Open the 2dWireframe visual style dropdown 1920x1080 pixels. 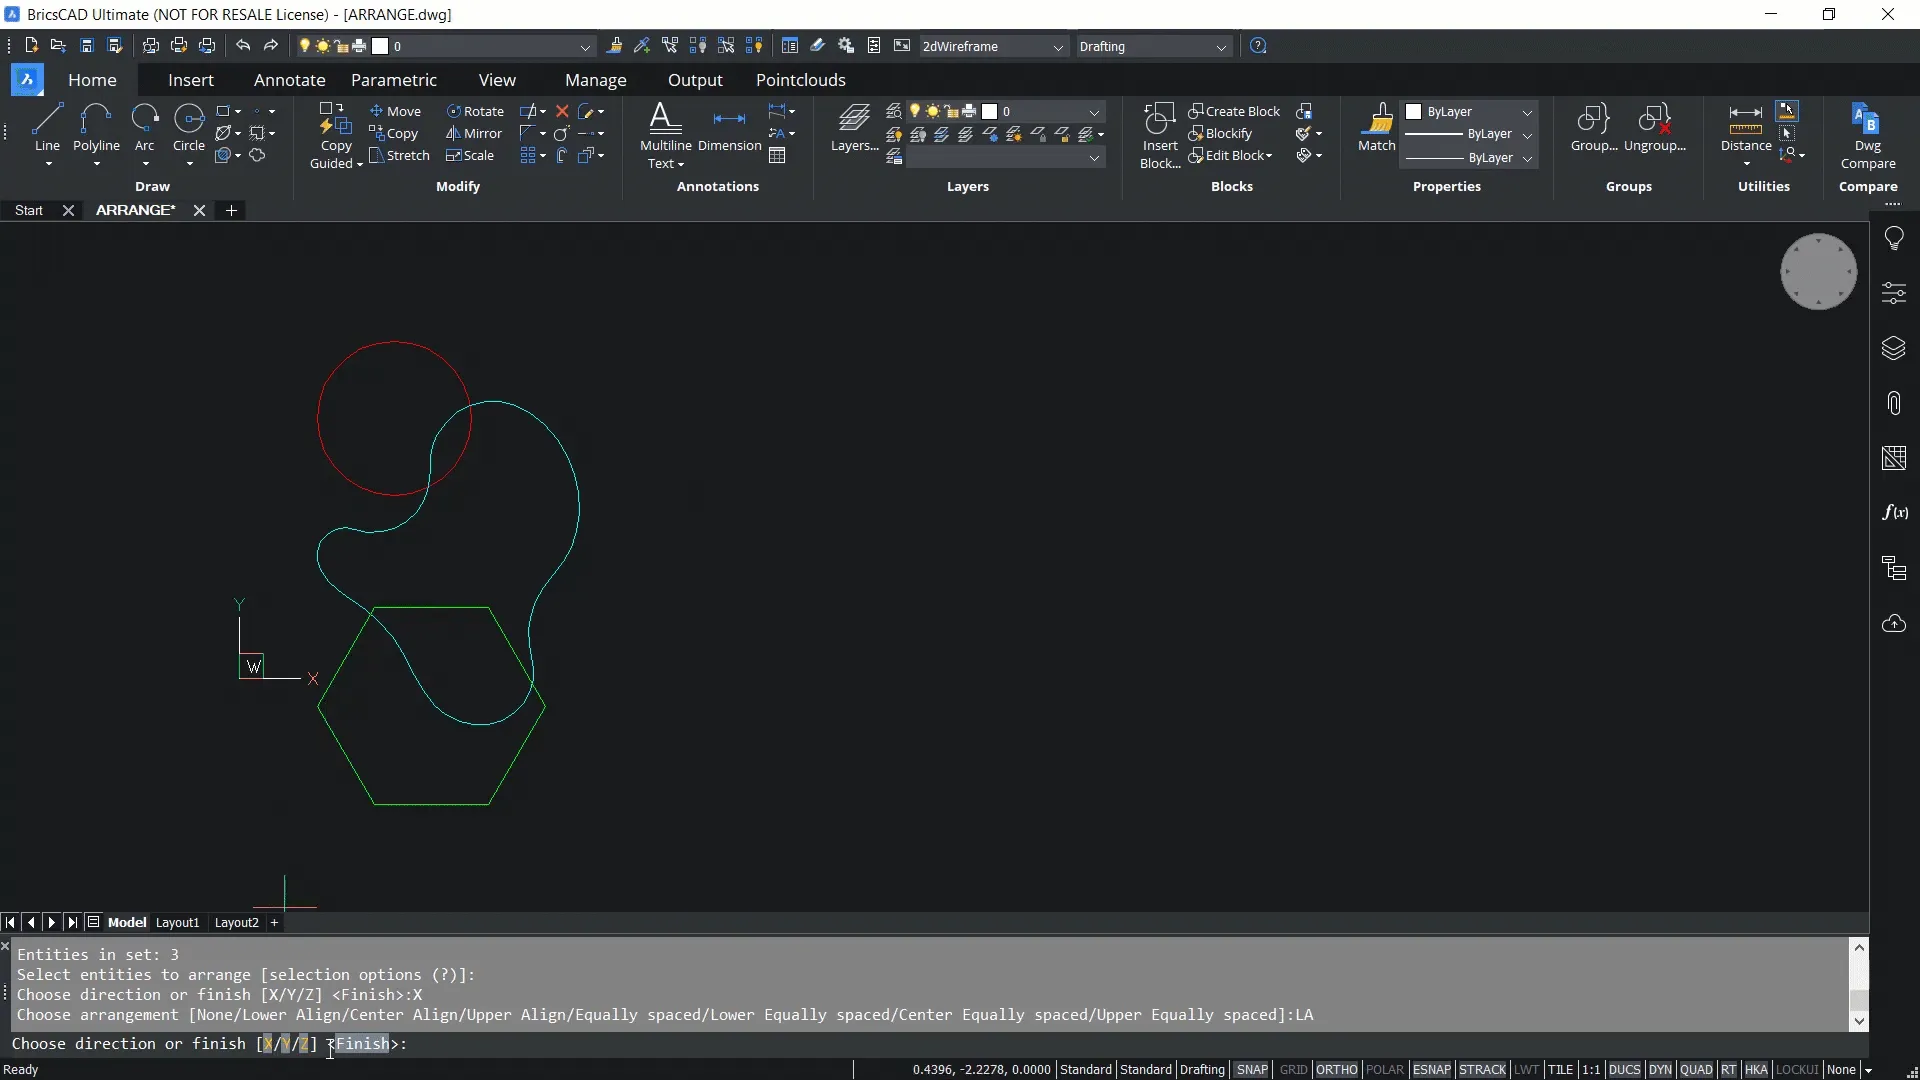click(x=993, y=46)
